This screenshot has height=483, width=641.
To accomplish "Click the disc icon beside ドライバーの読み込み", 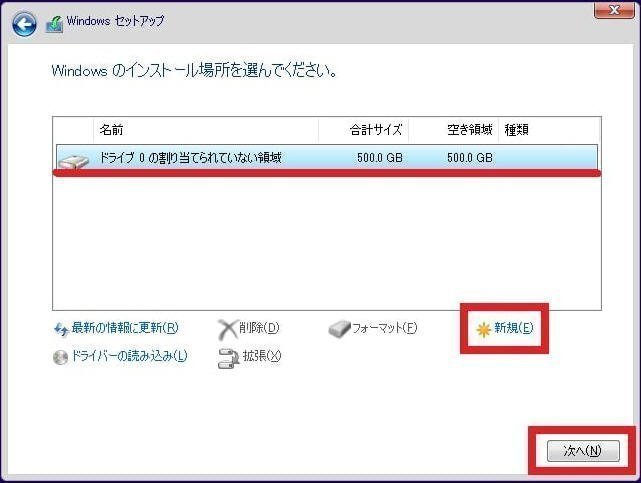I will [x=61, y=358].
